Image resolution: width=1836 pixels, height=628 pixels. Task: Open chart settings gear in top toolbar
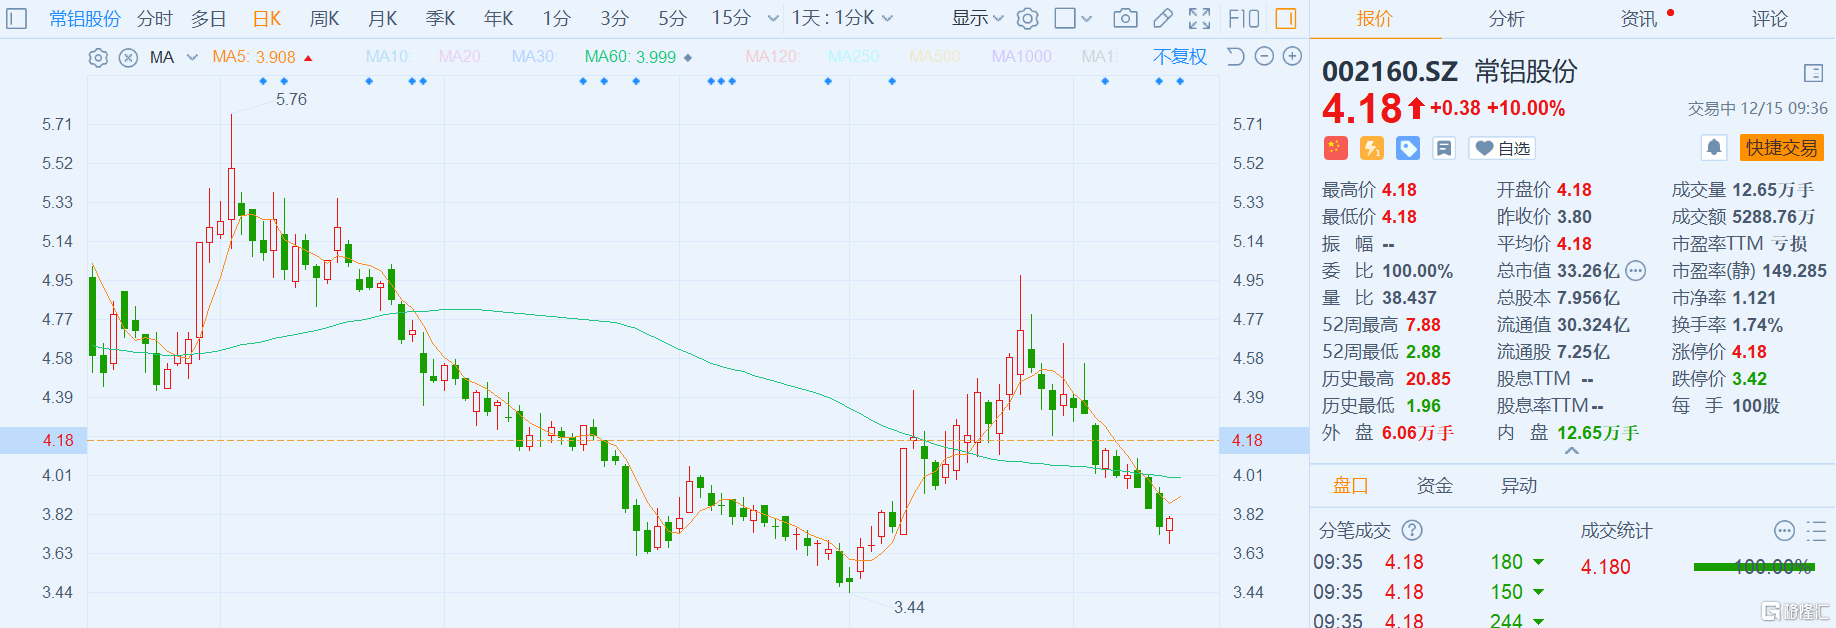(x=1027, y=18)
